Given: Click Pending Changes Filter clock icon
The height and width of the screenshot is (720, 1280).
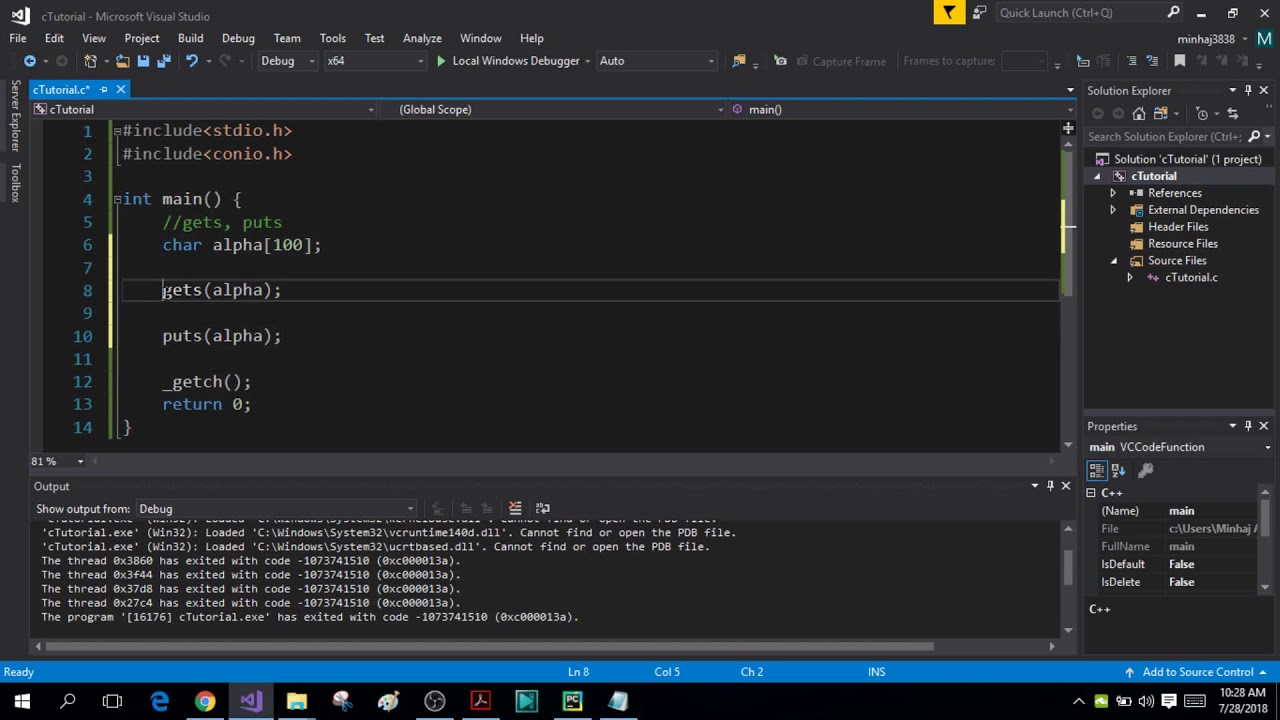Looking at the screenshot, I should [x=1202, y=113].
